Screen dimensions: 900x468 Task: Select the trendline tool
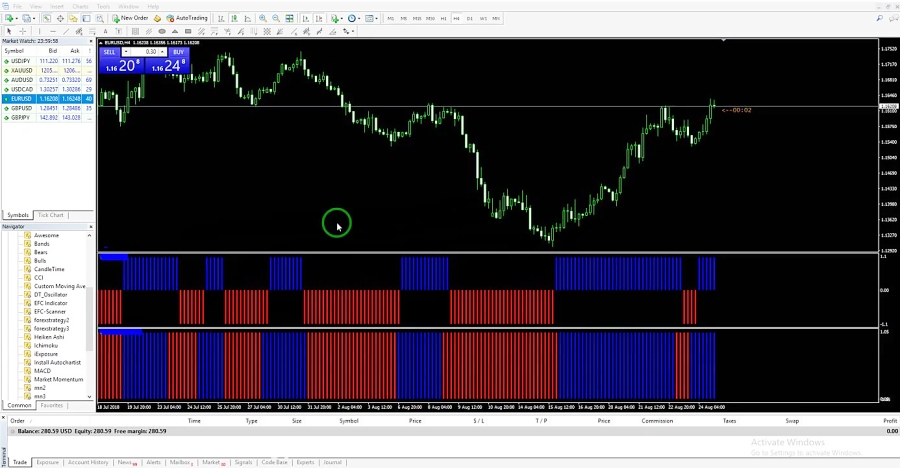click(x=66, y=31)
